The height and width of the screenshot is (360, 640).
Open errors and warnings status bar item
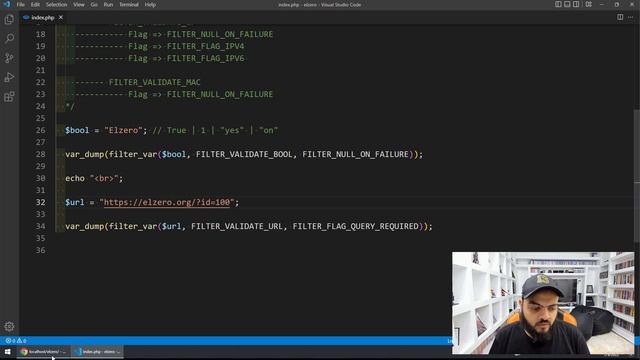16,340
